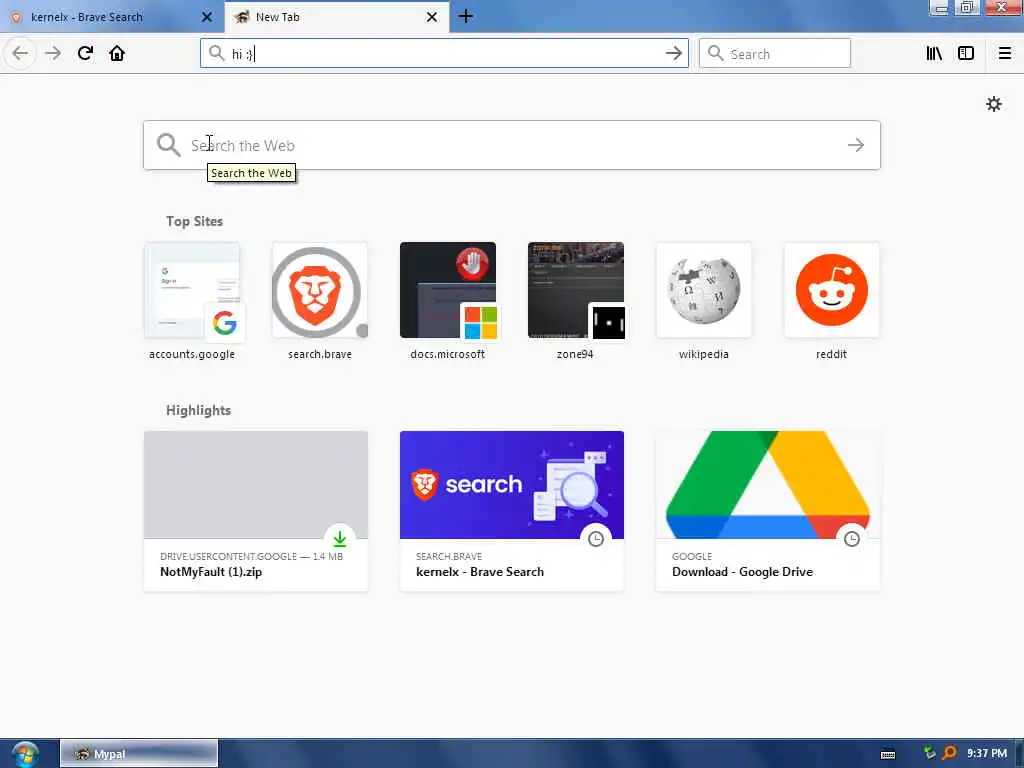
Task: Go back with the Back arrow button
Action: click(x=20, y=53)
